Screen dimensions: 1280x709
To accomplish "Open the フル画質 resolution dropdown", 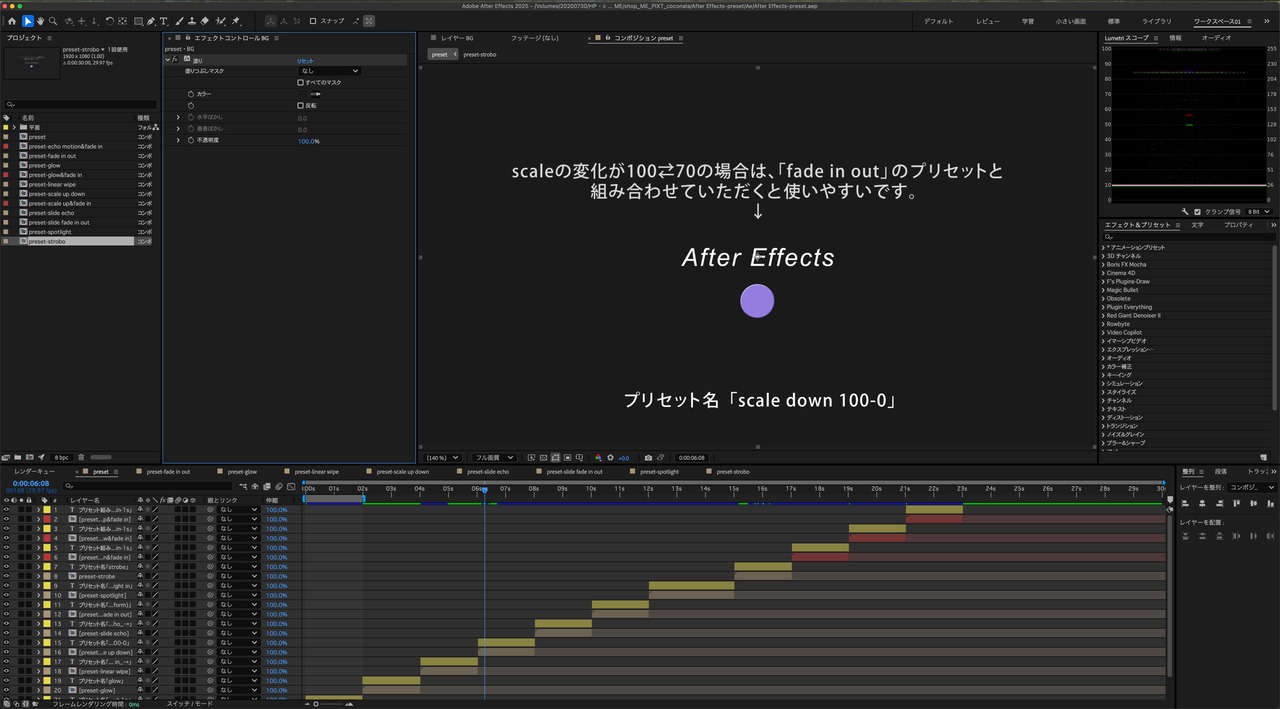I will [496, 458].
